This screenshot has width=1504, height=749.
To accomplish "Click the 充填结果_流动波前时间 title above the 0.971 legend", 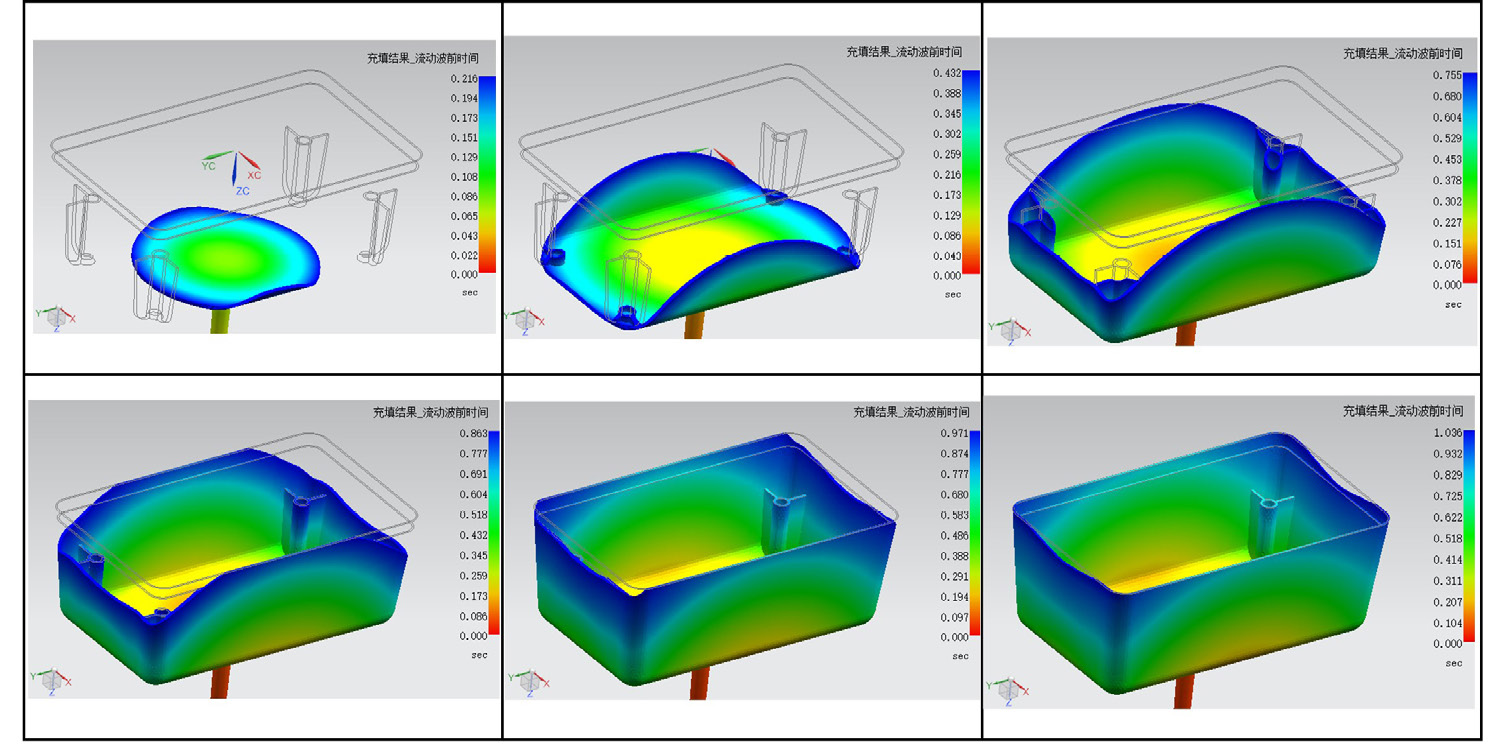I will [x=911, y=412].
